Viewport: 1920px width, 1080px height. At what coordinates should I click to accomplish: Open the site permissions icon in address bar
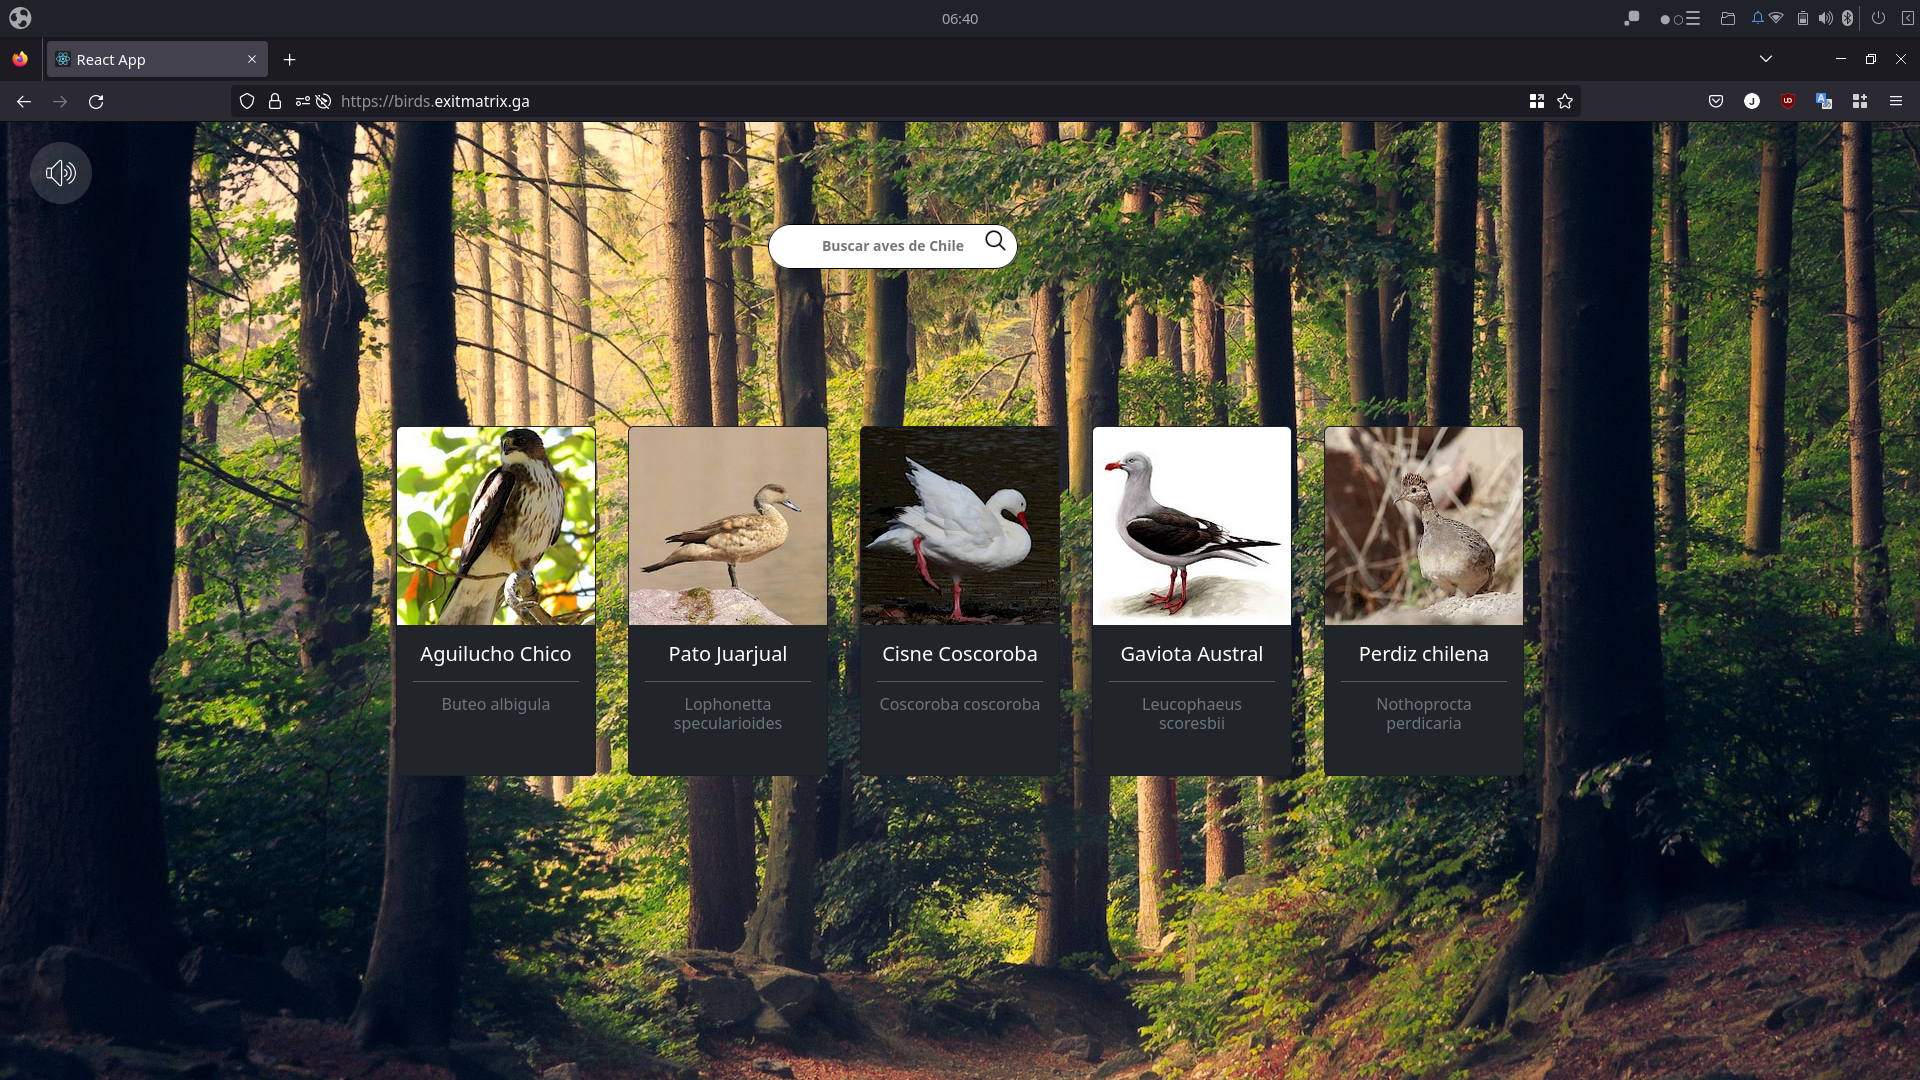click(302, 101)
